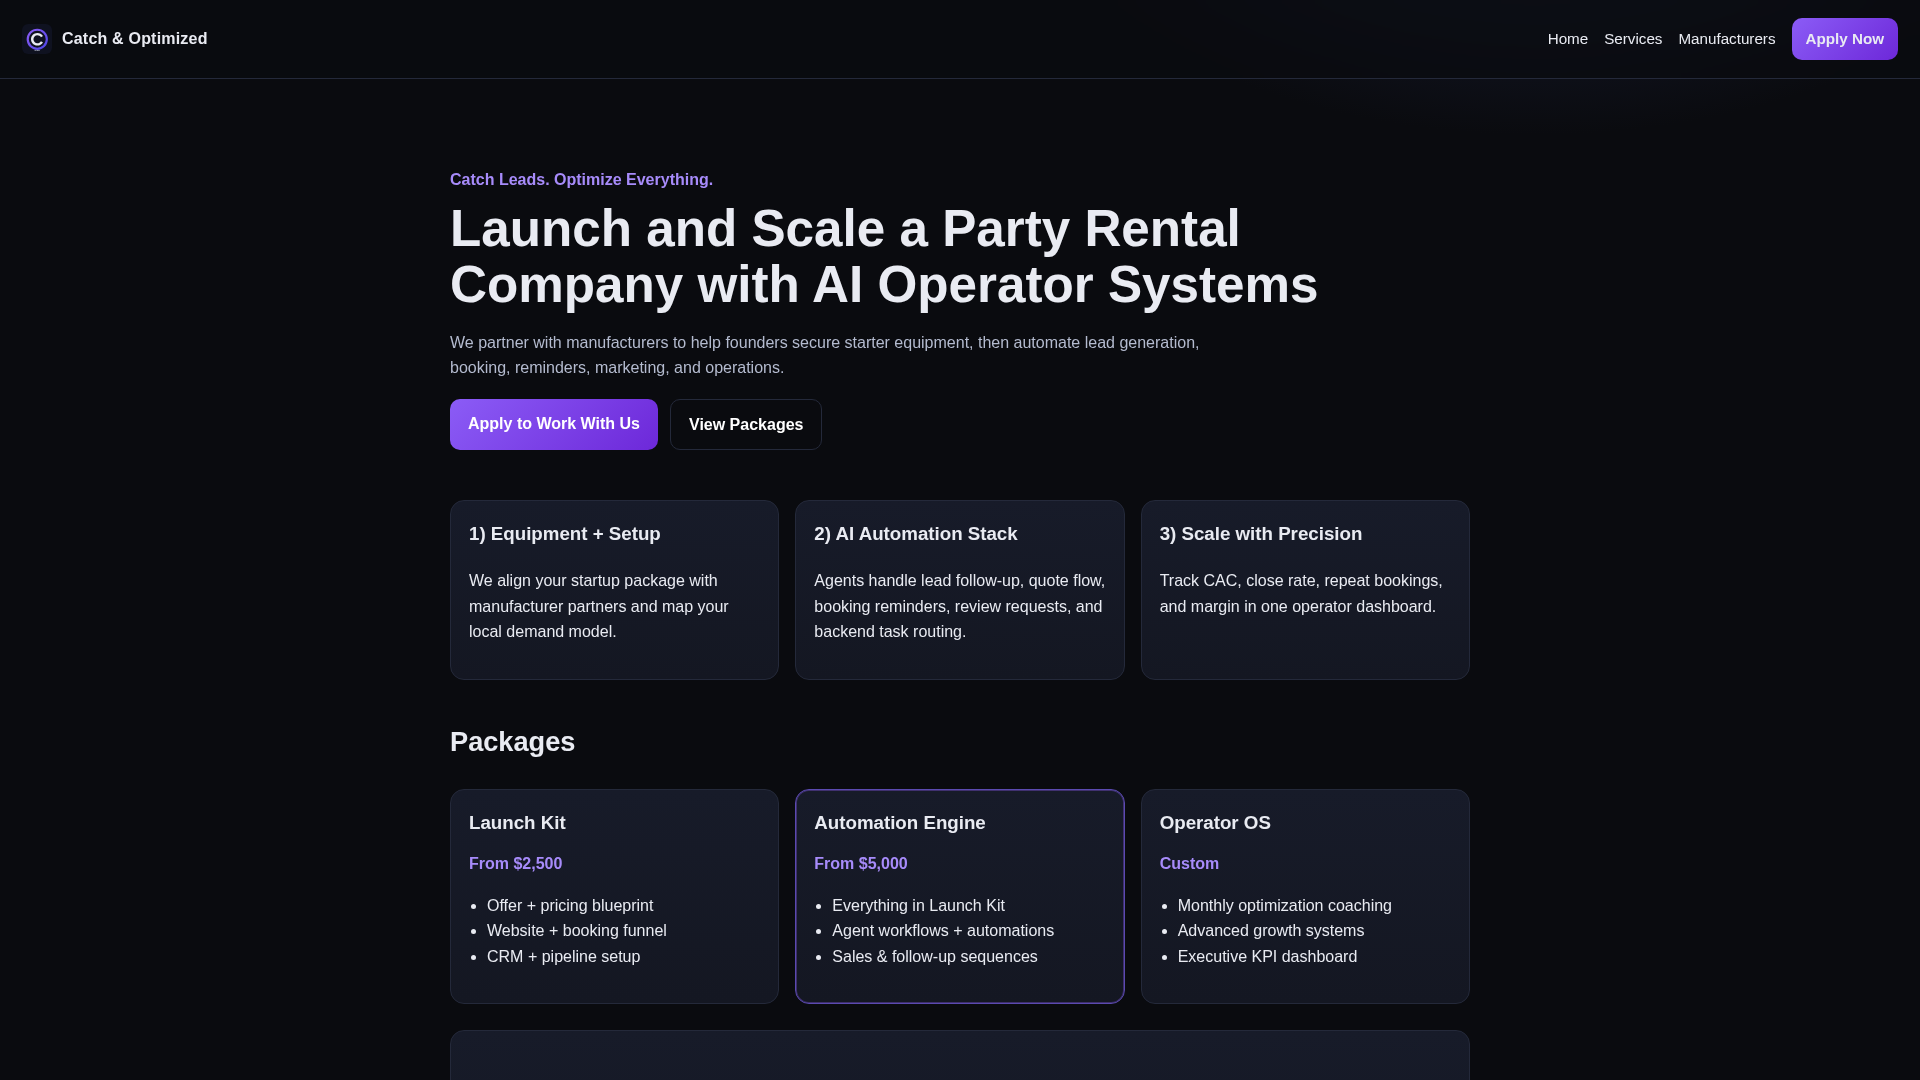Click CRM + pipeline setup item
This screenshot has height=1080, width=1920.
tap(563, 957)
